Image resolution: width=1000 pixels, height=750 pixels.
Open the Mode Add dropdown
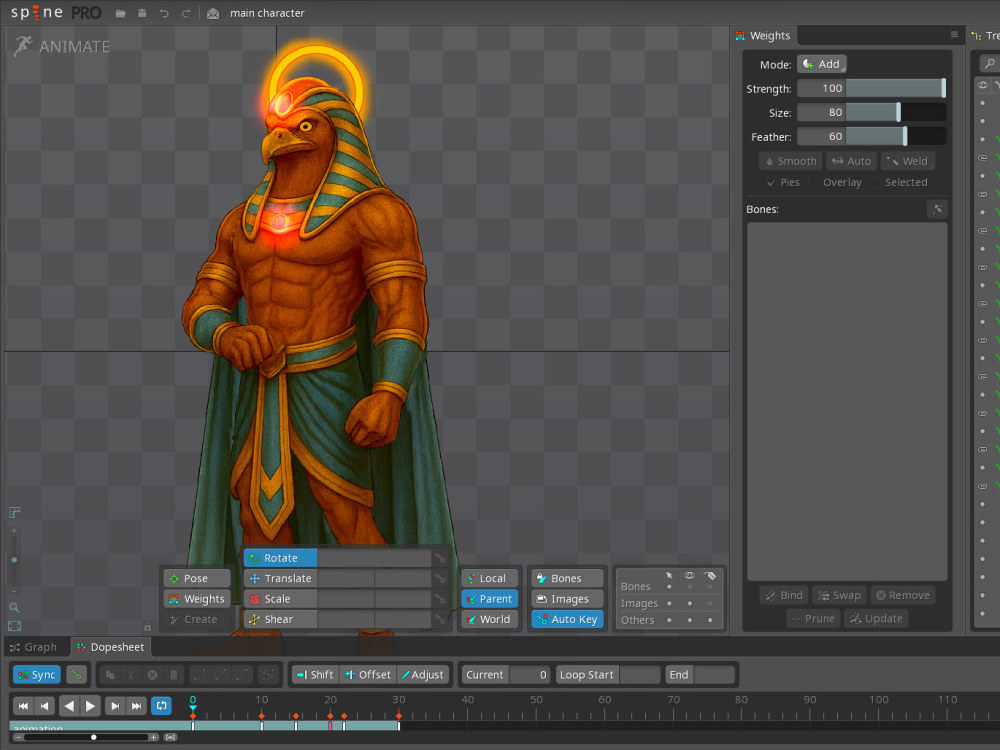tap(821, 64)
